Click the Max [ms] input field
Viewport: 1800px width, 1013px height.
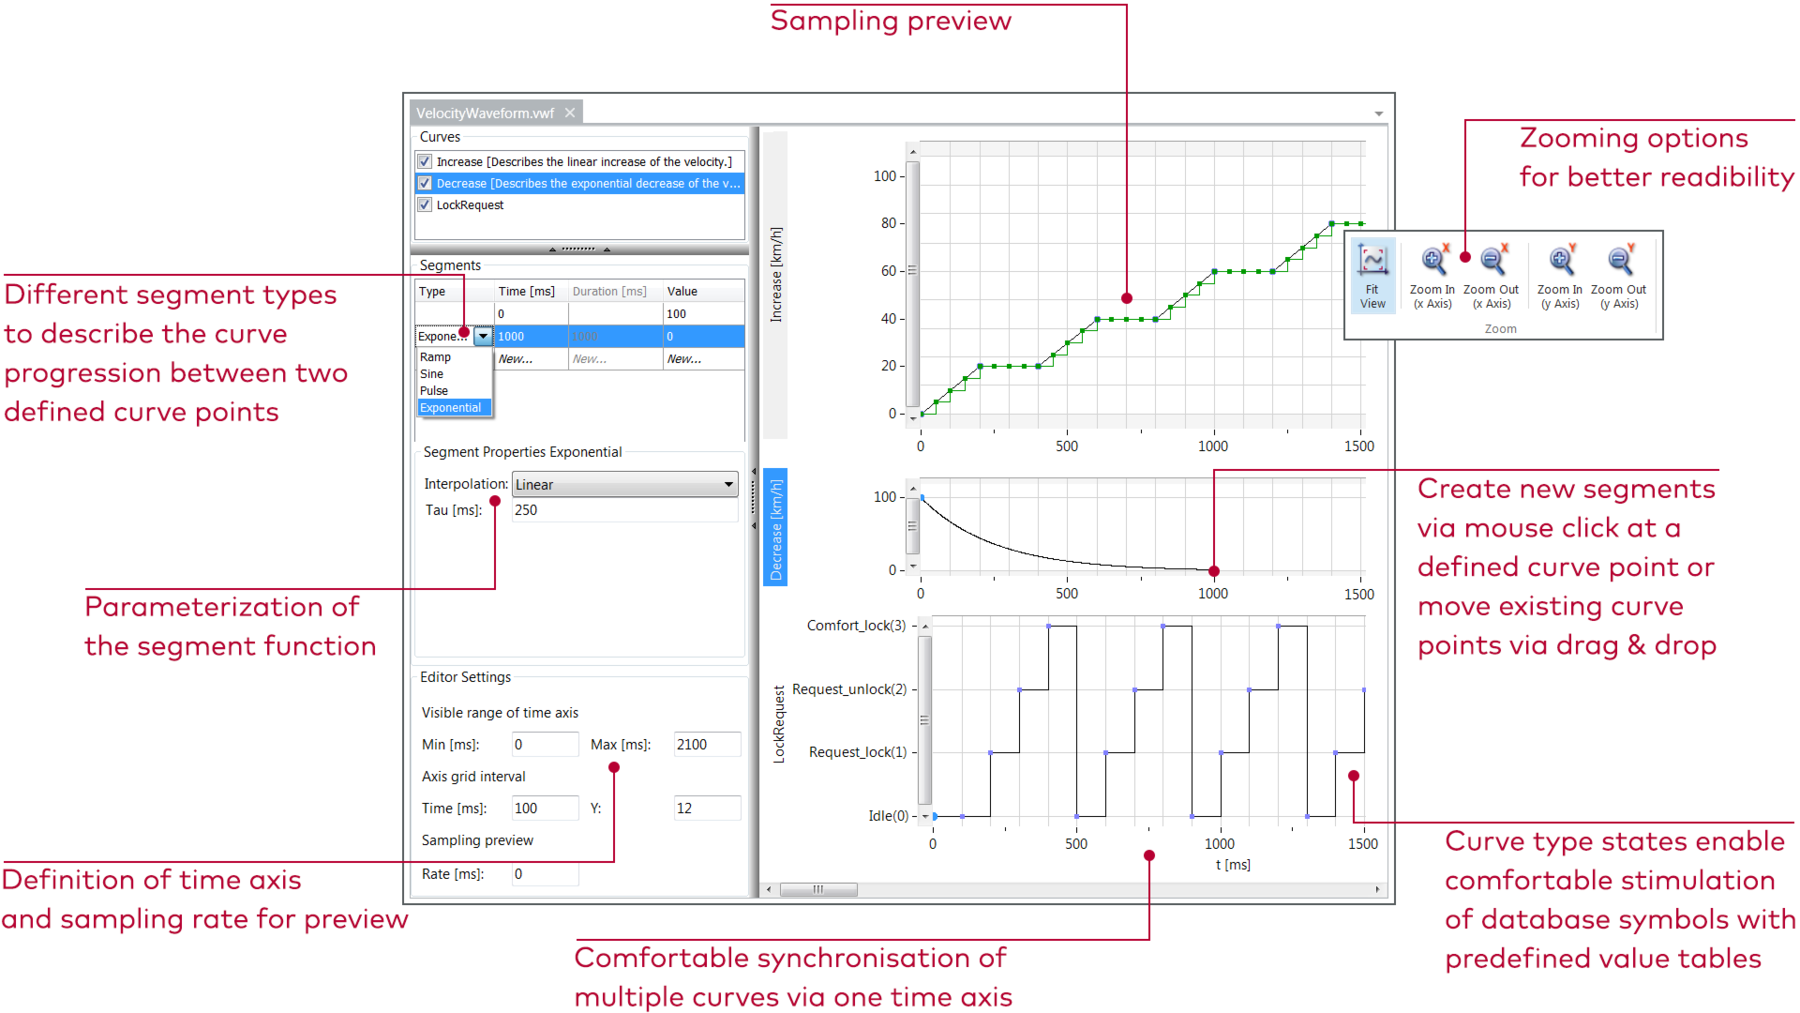[x=707, y=744]
